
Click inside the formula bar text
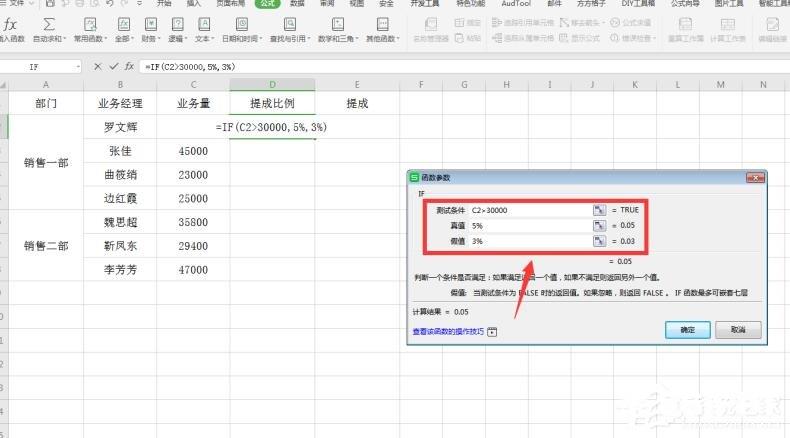click(190, 67)
